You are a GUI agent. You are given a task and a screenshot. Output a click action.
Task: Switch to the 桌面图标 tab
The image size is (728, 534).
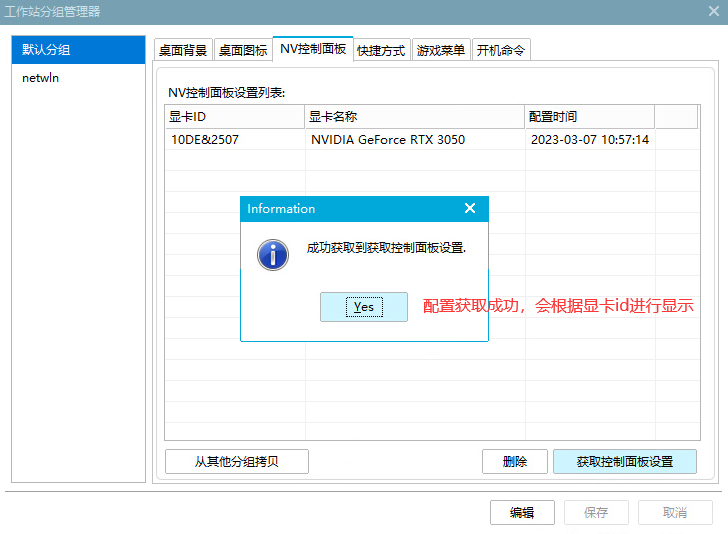click(x=243, y=50)
